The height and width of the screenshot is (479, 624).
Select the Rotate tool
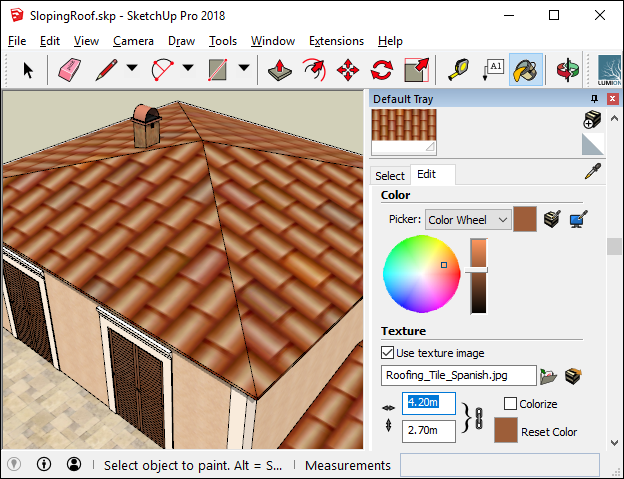click(x=382, y=69)
